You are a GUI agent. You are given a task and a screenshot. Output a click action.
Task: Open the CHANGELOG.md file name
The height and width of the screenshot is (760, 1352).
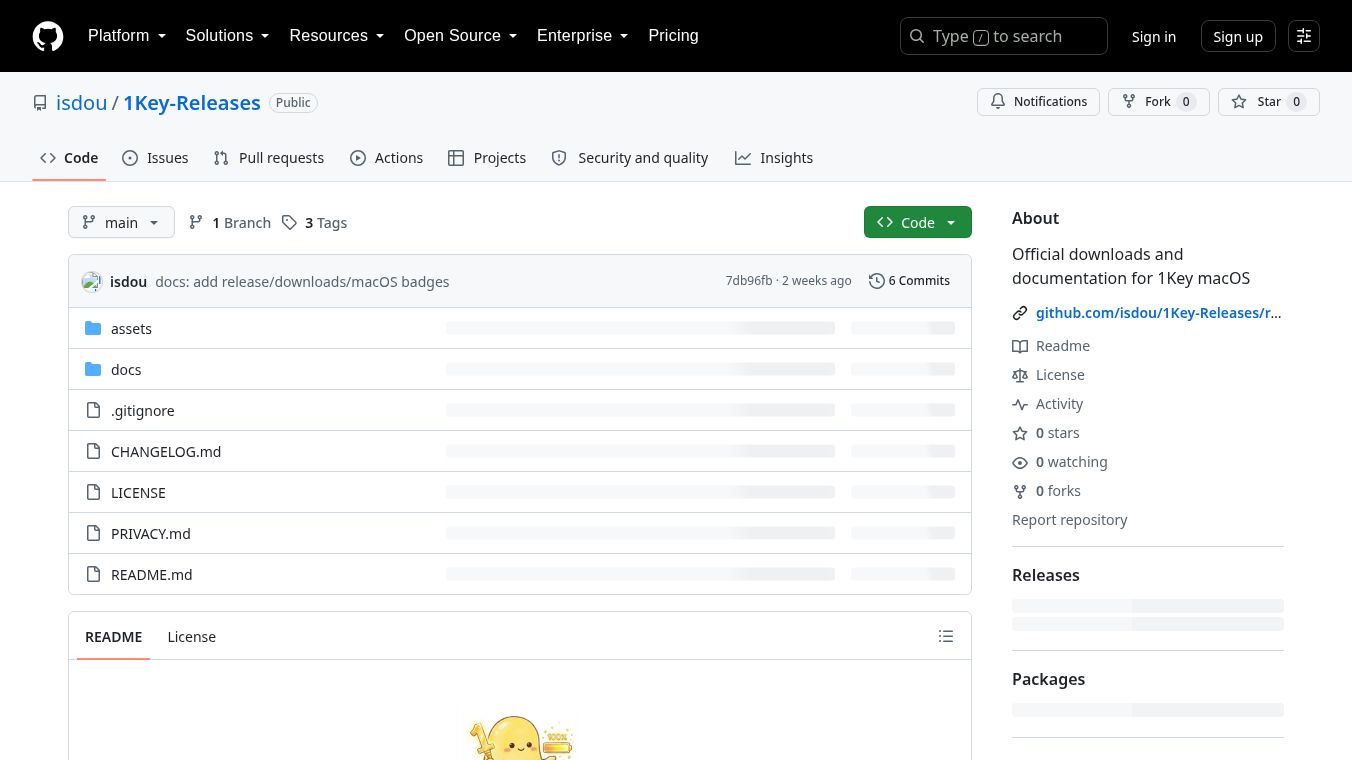coord(166,452)
